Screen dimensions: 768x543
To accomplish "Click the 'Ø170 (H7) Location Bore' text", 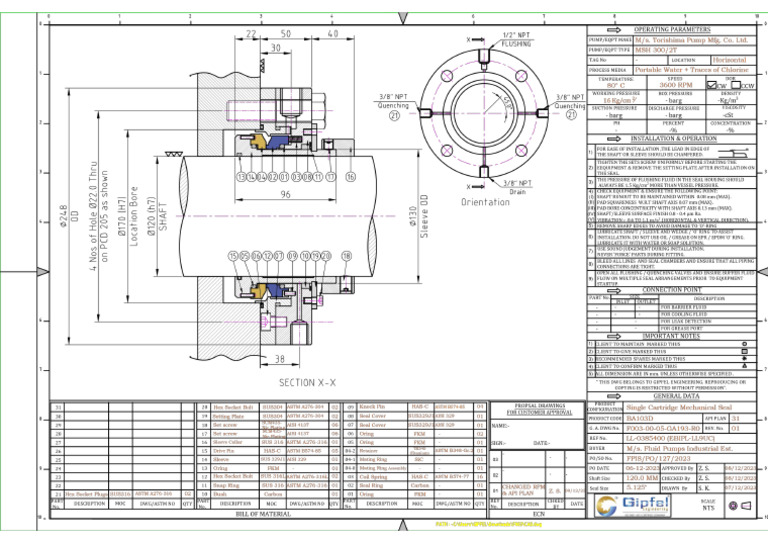I will [x=128, y=216].
